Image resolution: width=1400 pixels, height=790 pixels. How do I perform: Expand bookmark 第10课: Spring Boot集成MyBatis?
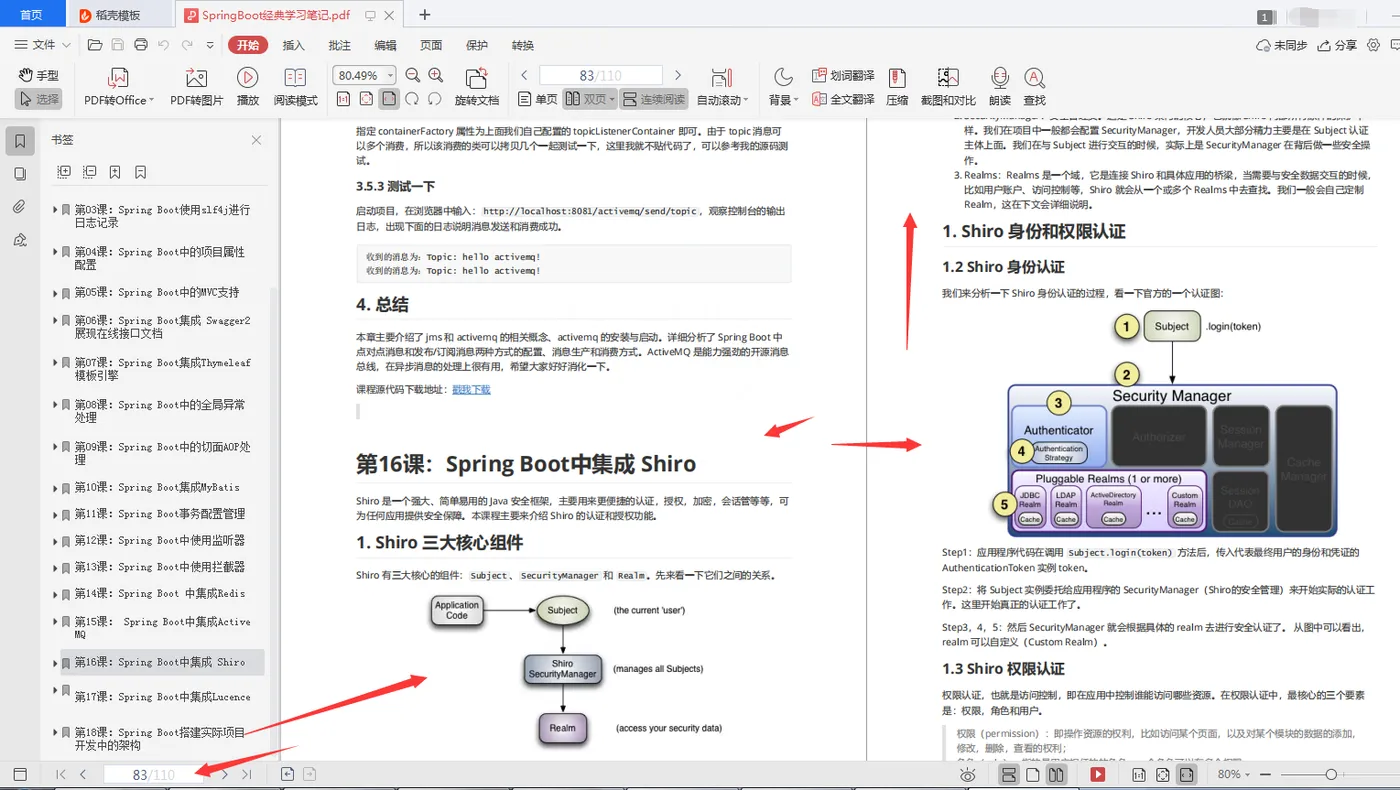point(56,488)
